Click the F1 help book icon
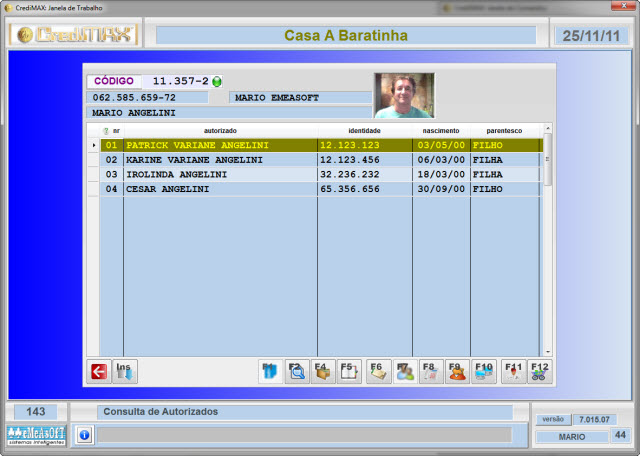The image size is (640, 456). tap(270, 371)
